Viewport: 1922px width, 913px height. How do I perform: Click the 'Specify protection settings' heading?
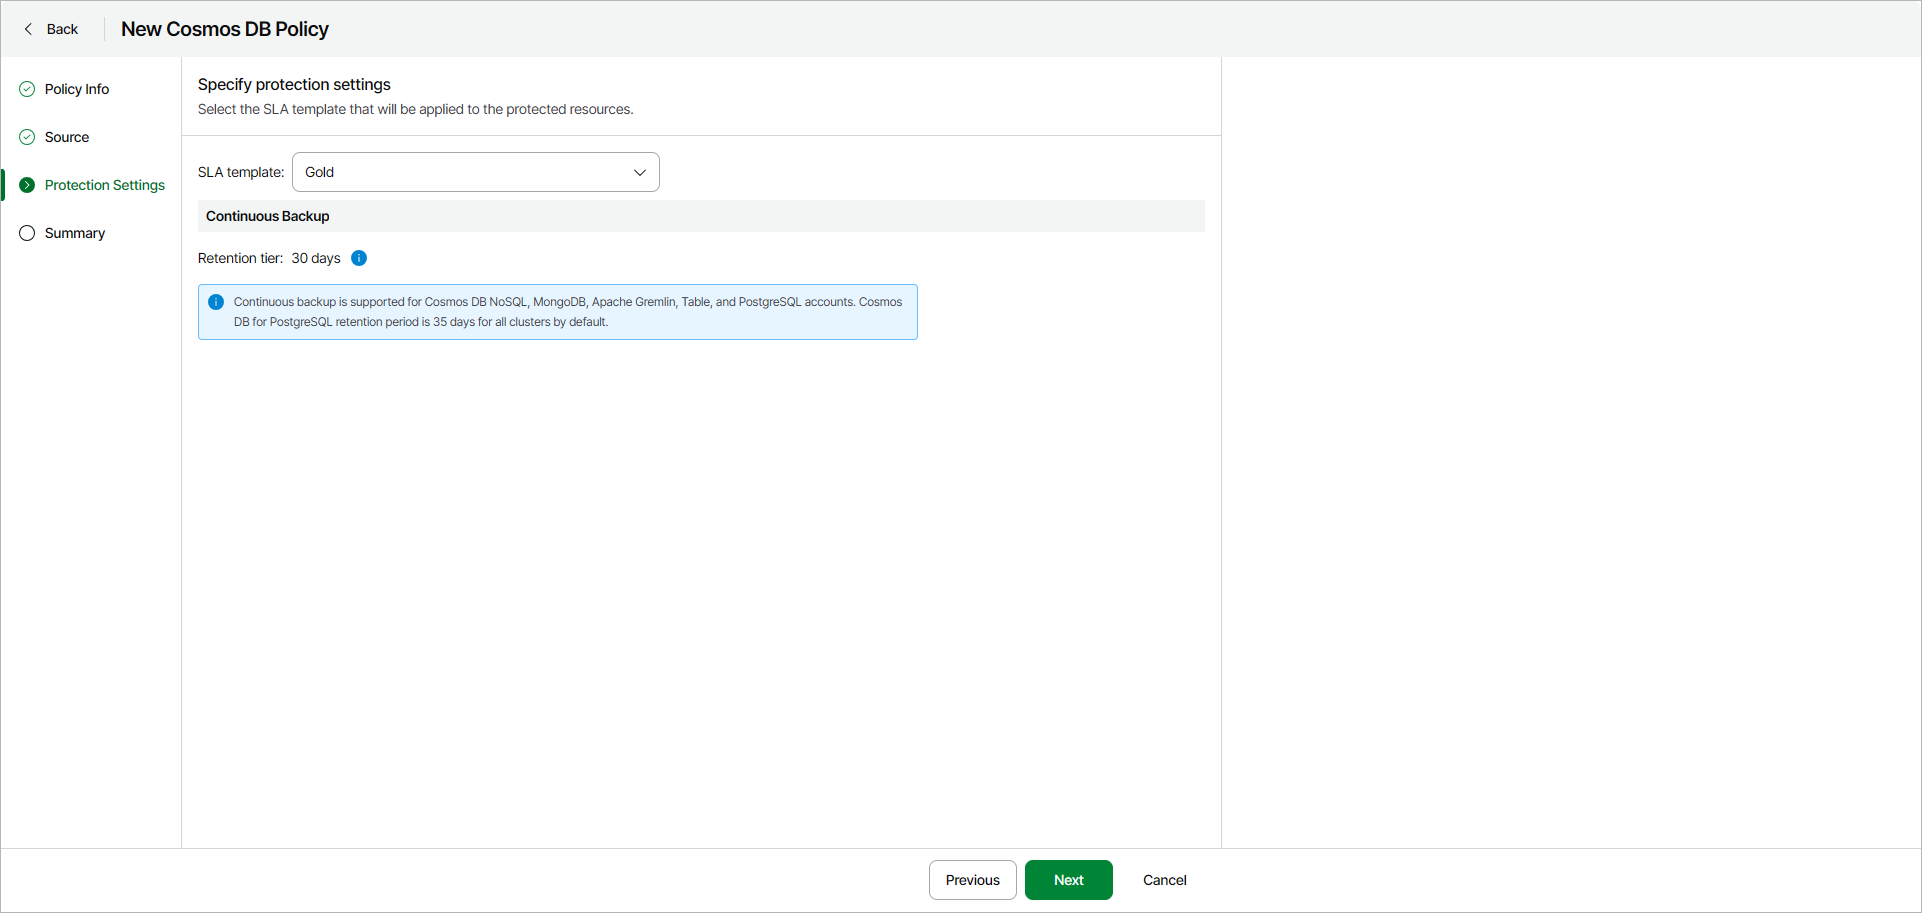pyautogui.click(x=294, y=84)
